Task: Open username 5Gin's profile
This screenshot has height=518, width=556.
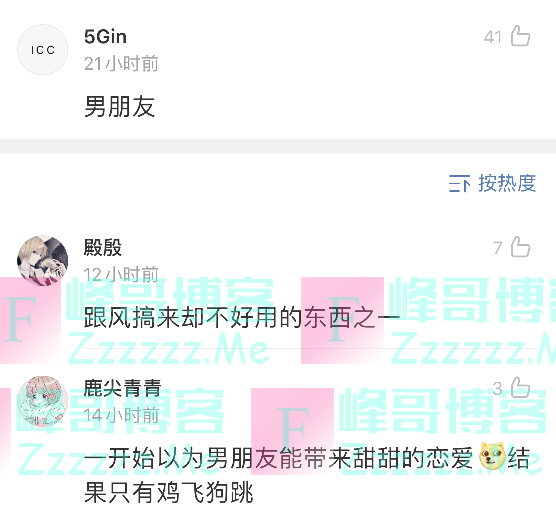Action: [105, 36]
